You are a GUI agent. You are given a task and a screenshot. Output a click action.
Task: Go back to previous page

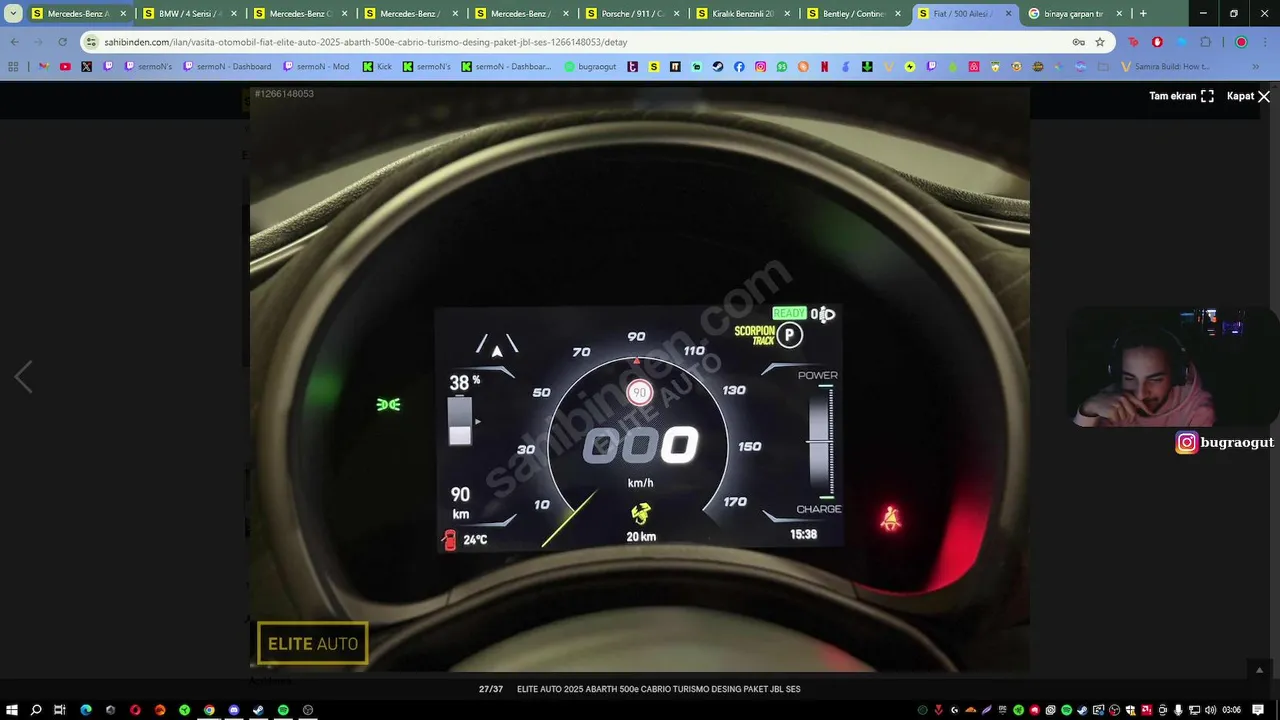[x=14, y=42]
